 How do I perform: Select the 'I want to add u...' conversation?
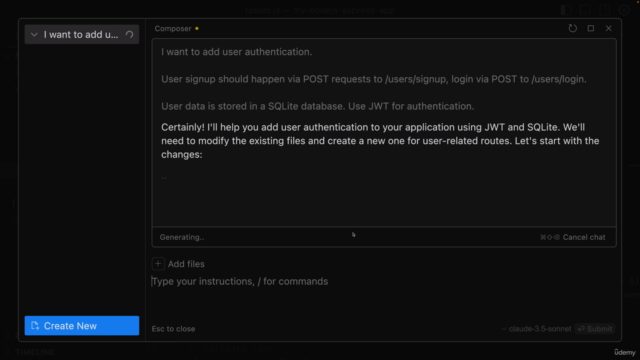tap(81, 35)
